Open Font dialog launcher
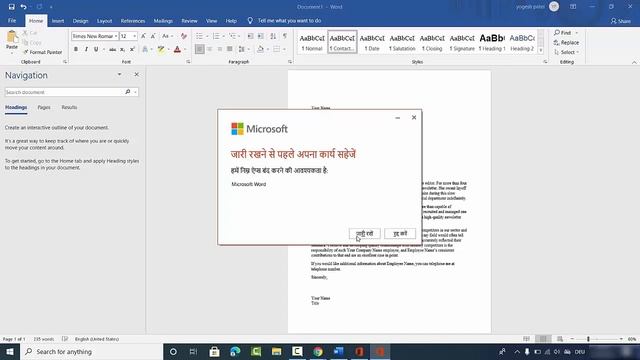The height and width of the screenshot is (360, 640). click(x=188, y=62)
